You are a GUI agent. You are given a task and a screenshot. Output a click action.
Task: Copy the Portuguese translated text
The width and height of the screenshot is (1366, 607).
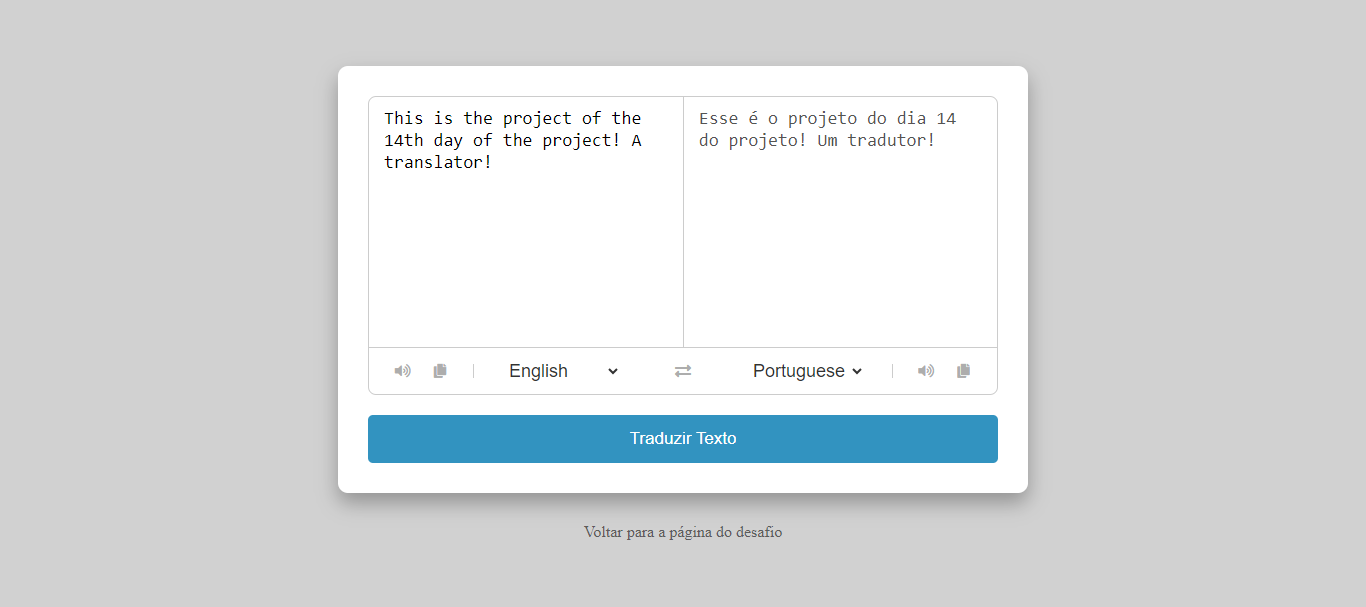[x=963, y=371]
